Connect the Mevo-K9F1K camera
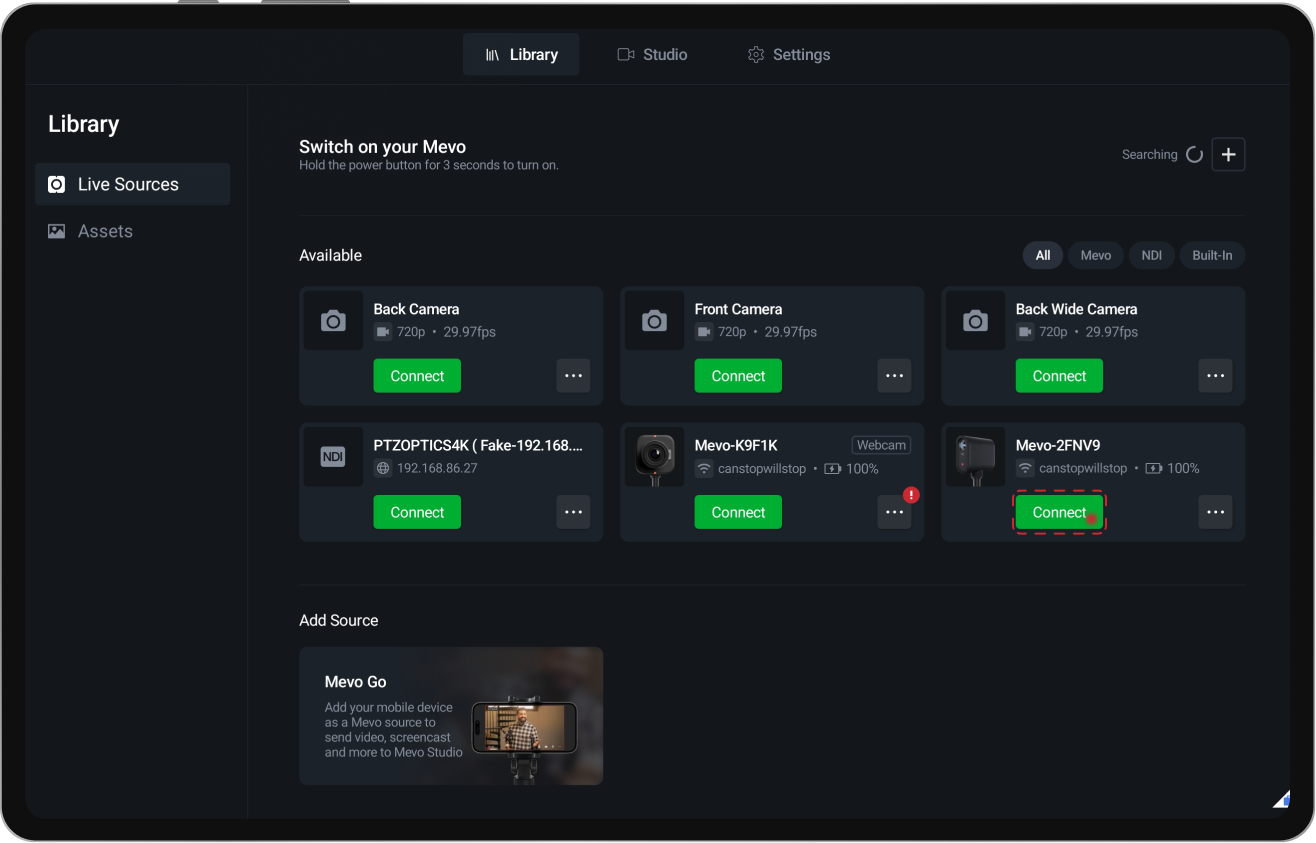1316x843 pixels. (738, 512)
